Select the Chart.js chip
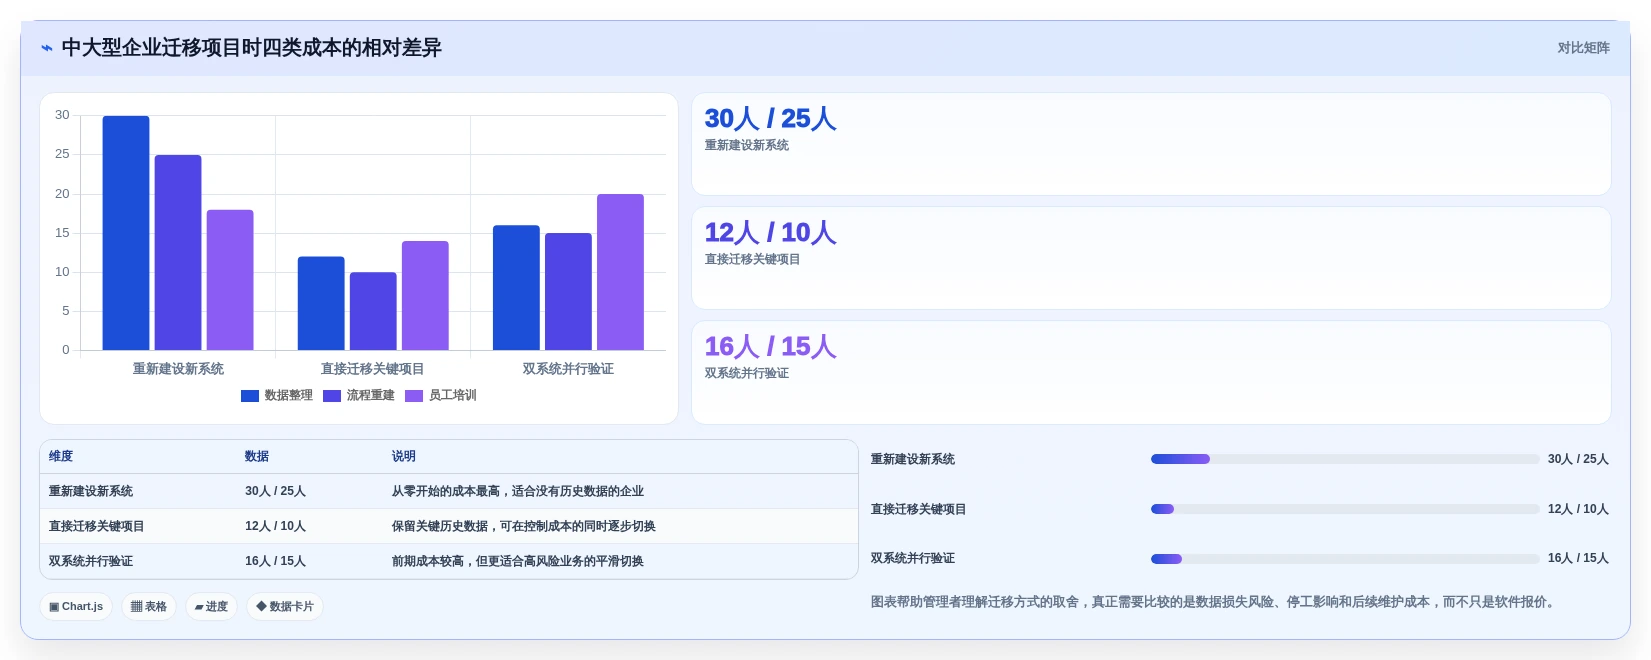 (76, 607)
